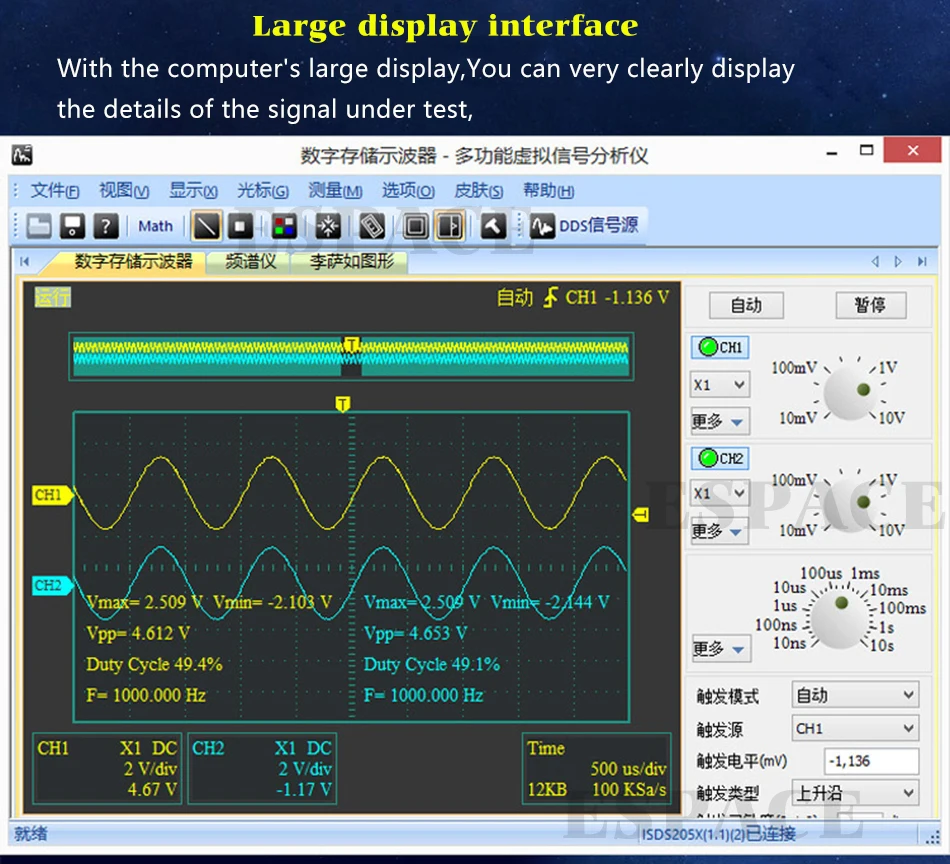Toggle the CH1 channel enable button
The height and width of the screenshot is (864, 950).
coord(720,348)
